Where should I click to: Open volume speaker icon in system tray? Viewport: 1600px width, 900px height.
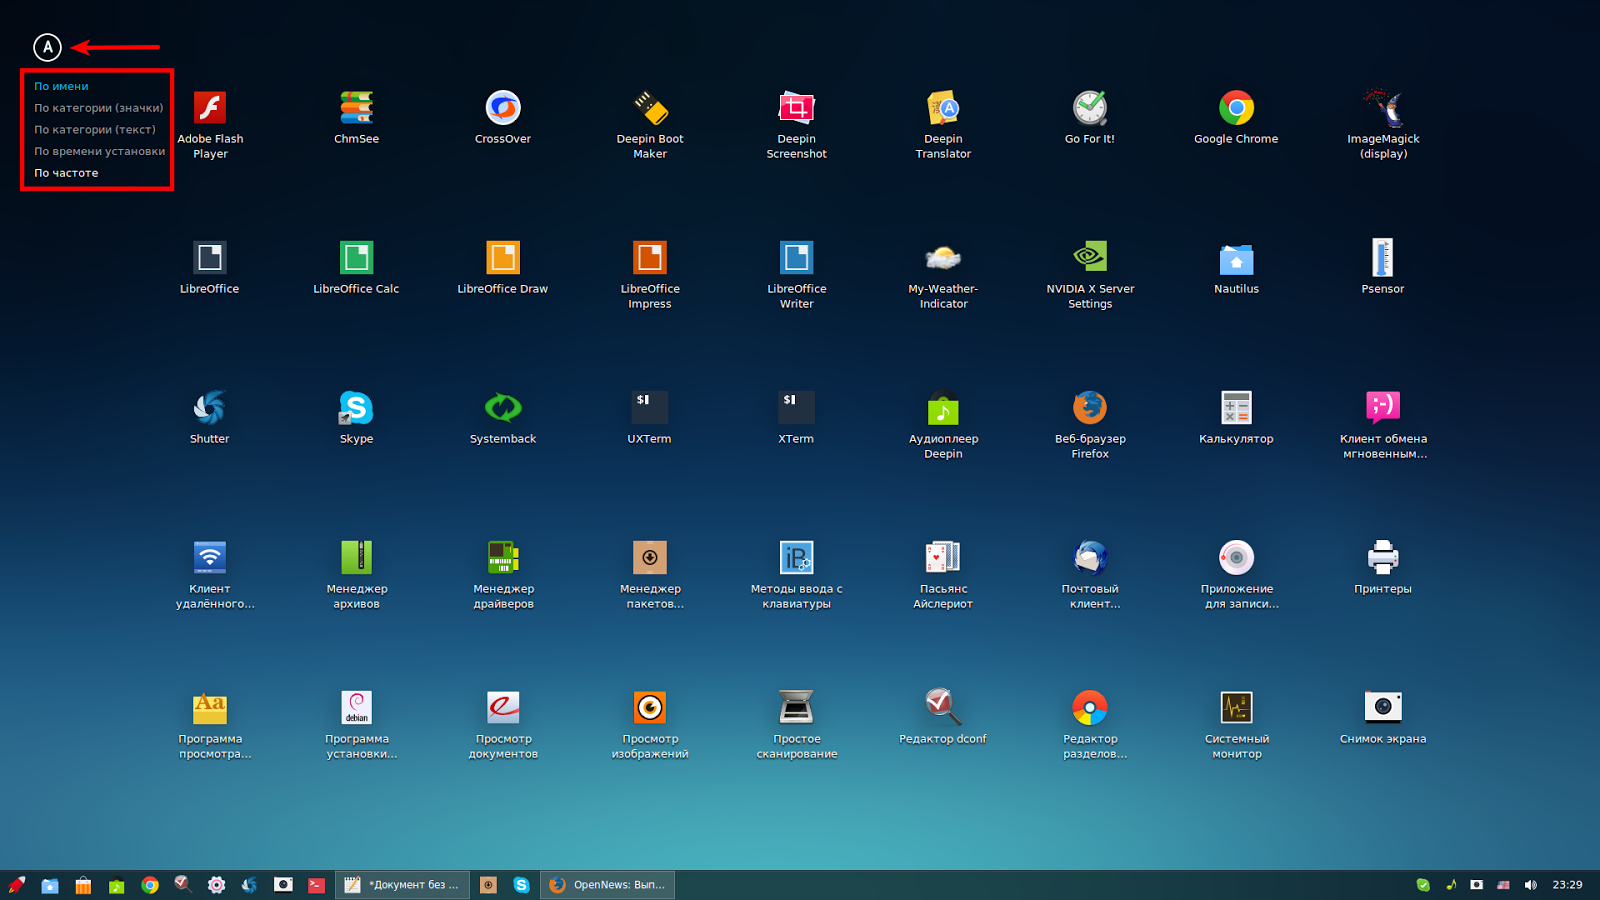coord(1530,885)
